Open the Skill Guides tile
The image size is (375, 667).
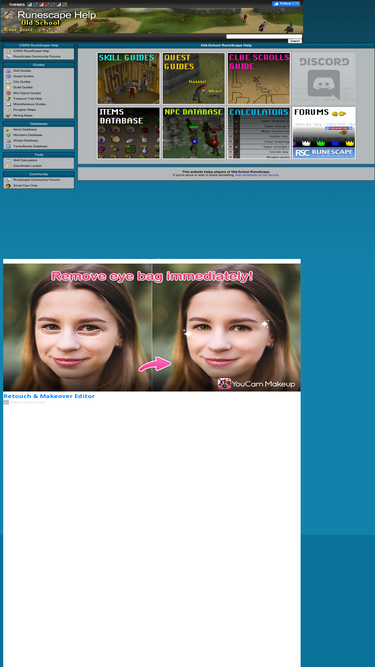pos(129,79)
